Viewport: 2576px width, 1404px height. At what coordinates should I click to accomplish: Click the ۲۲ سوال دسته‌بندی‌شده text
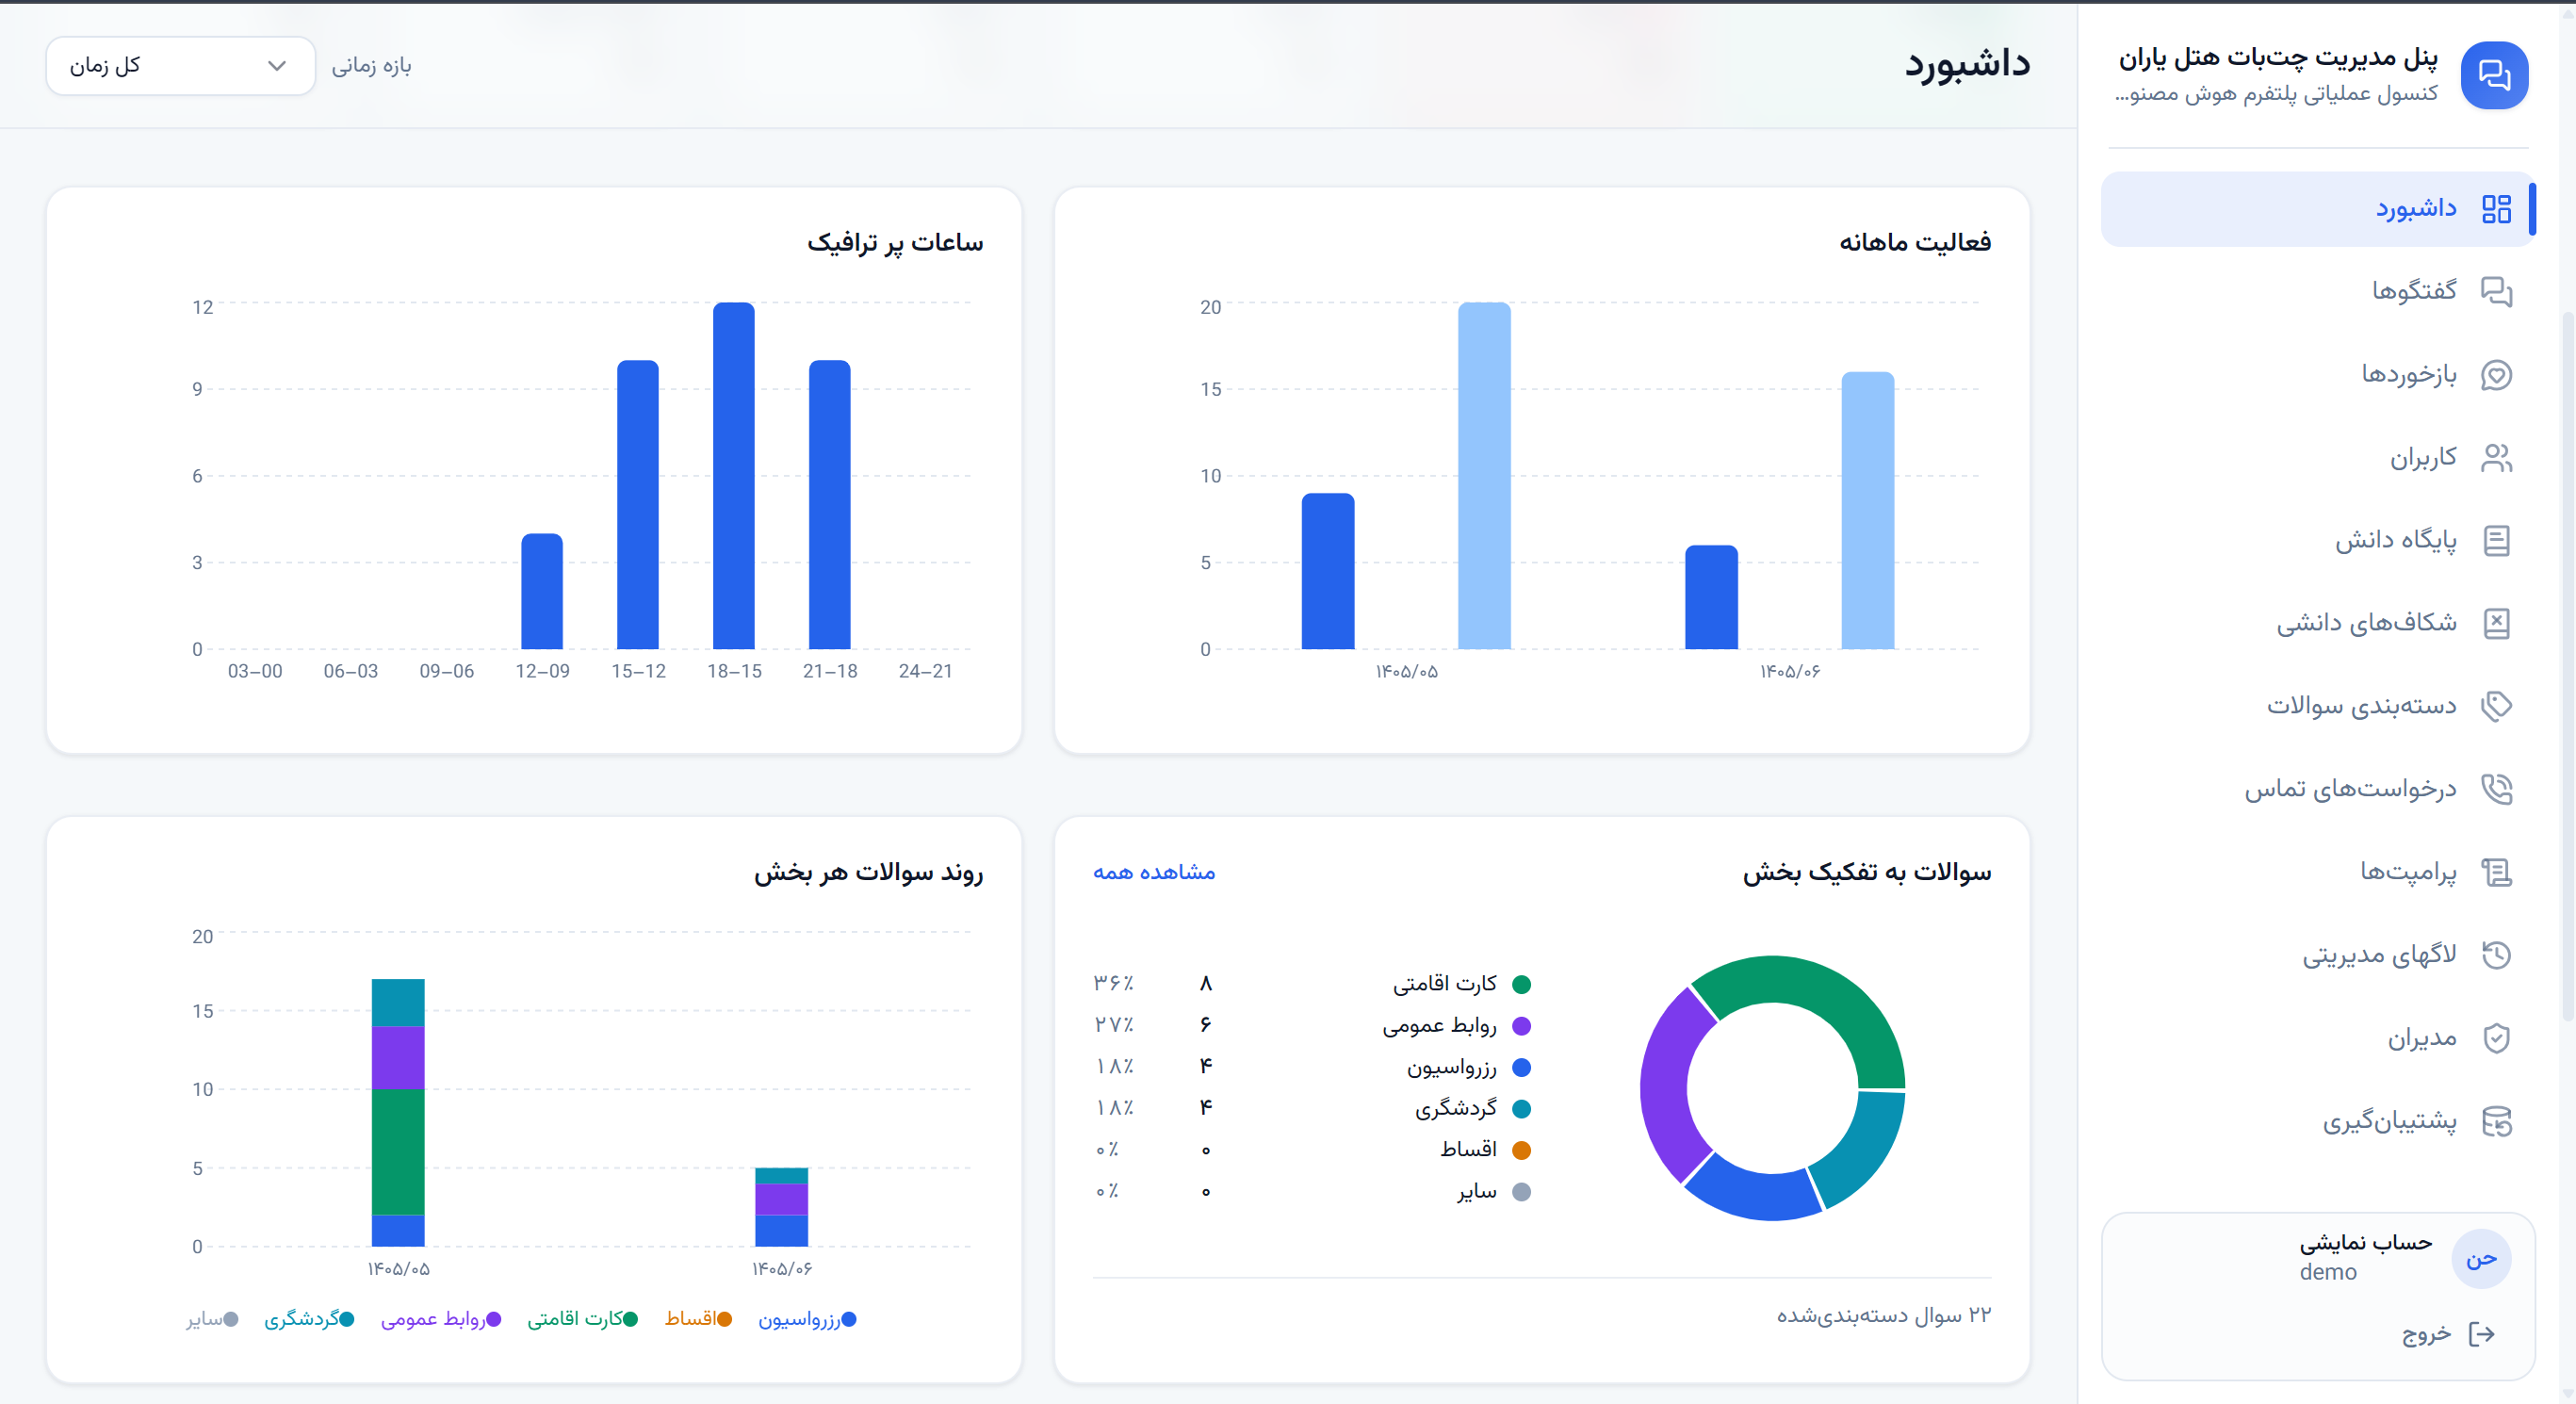(1884, 1315)
